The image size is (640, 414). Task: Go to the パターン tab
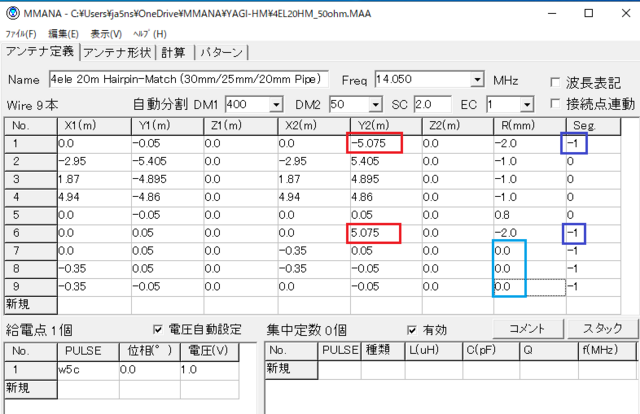(x=222, y=52)
